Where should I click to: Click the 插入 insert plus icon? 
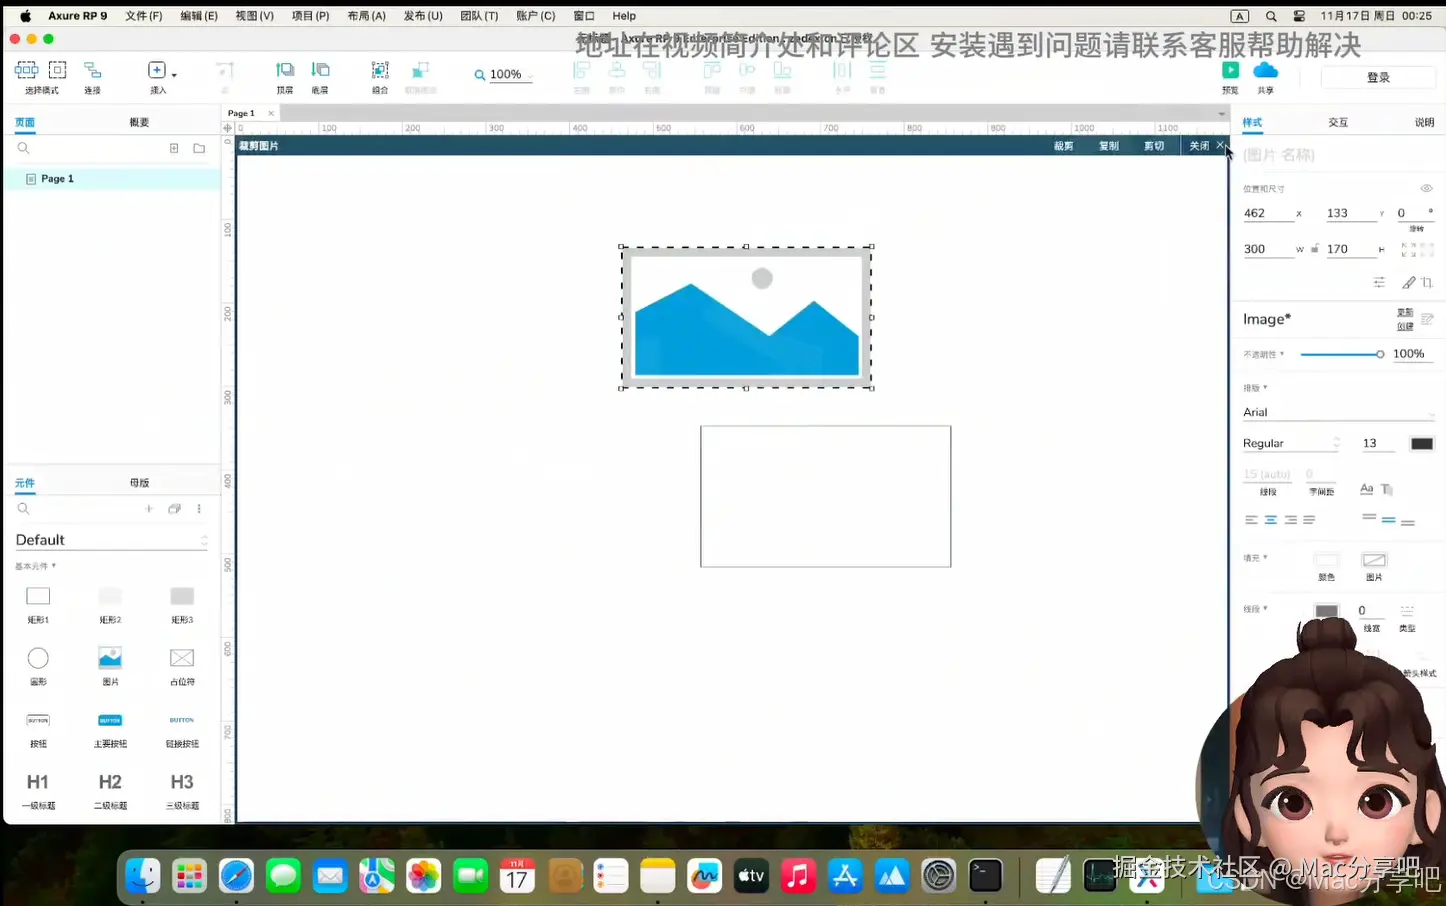156,69
